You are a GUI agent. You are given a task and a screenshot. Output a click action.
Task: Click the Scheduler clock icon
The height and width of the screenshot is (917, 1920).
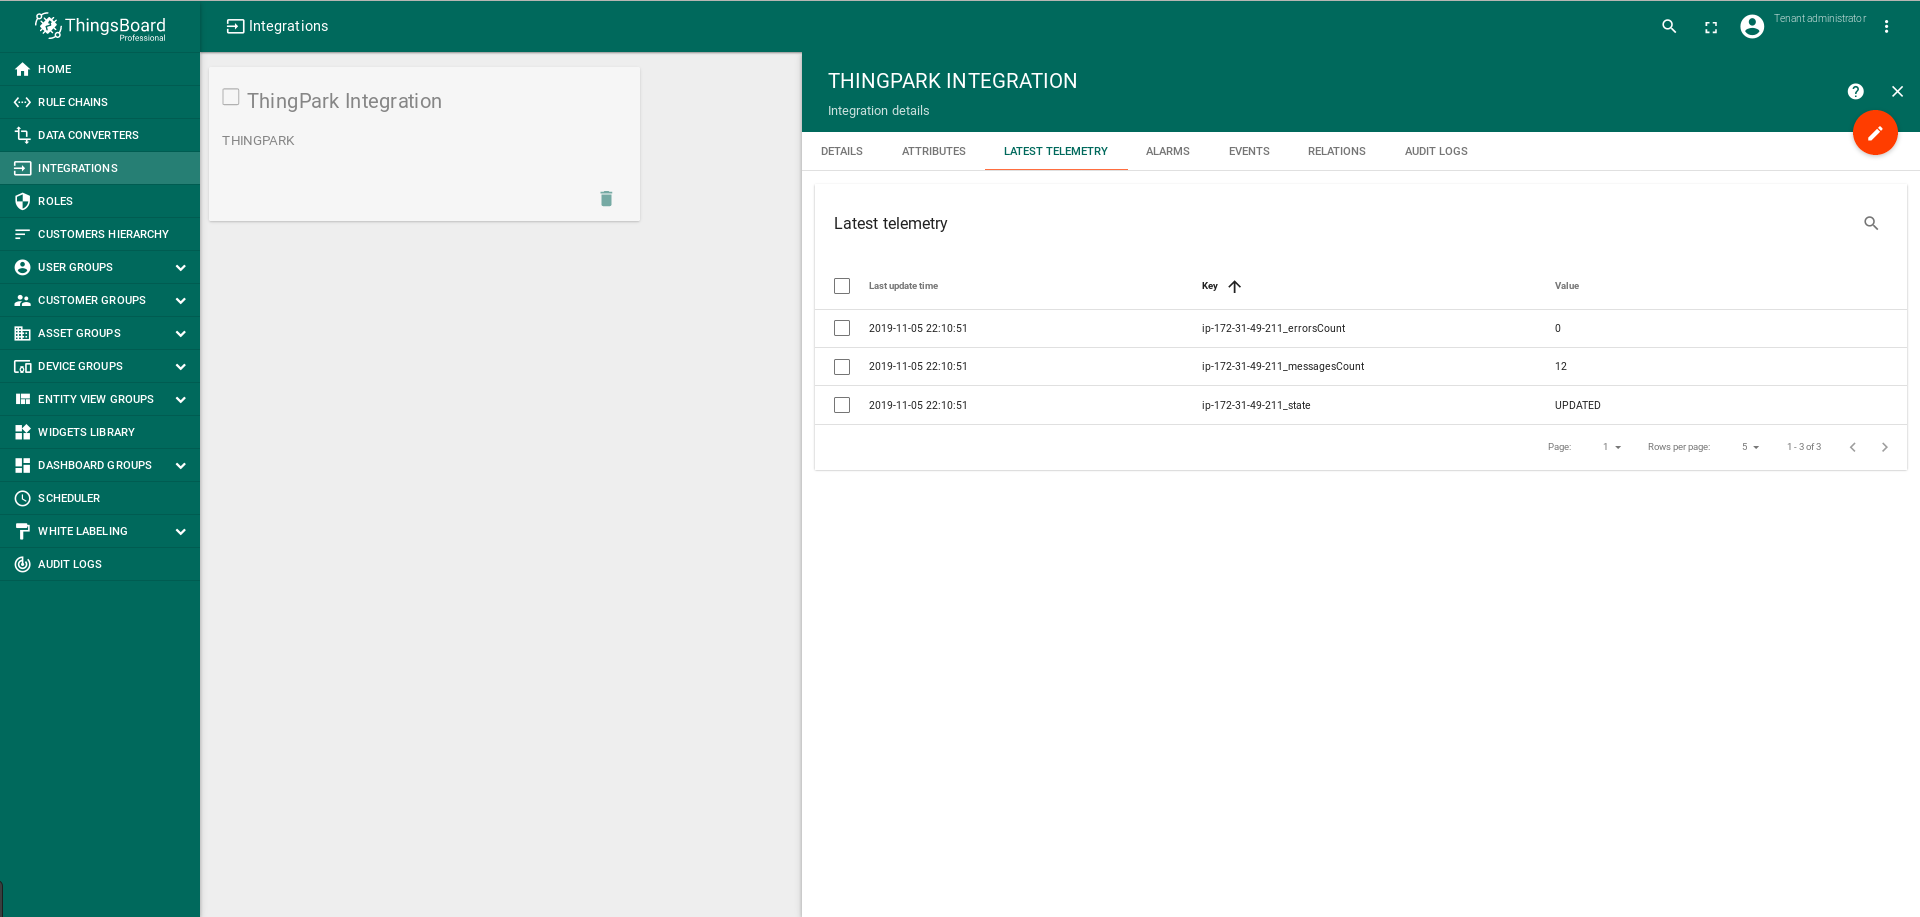click(22, 498)
